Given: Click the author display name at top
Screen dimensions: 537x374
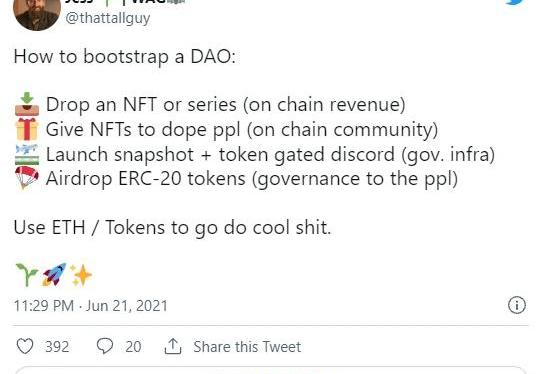Looking at the screenshot, I should (x=125, y=2).
